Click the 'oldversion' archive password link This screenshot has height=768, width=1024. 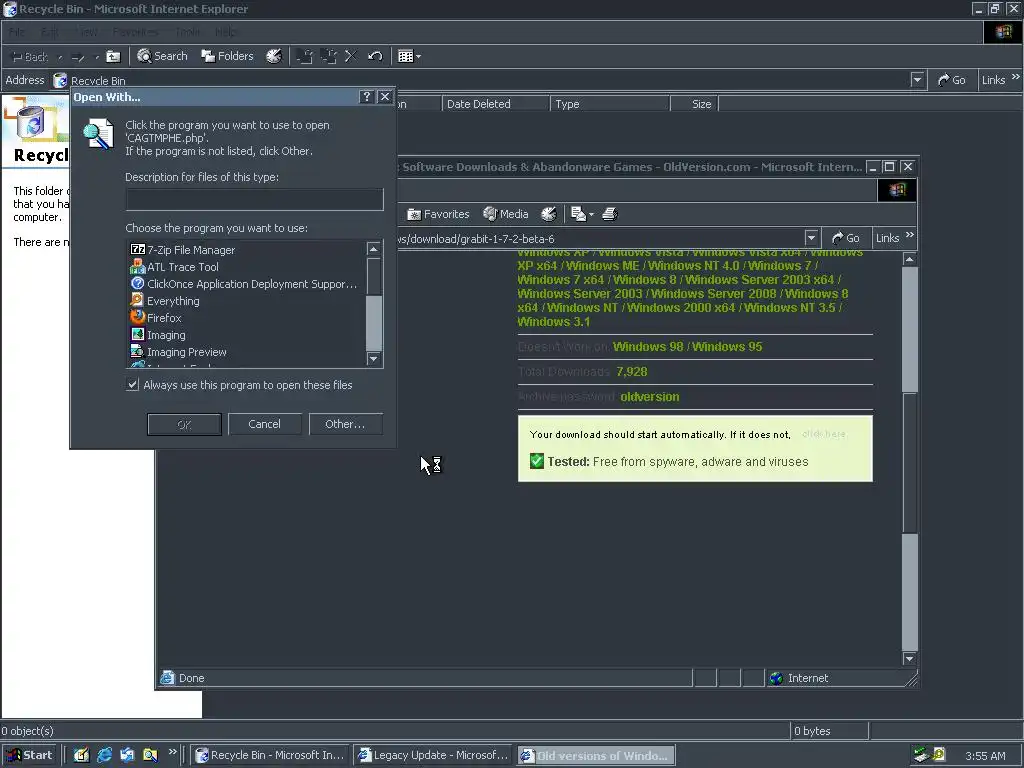(x=650, y=396)
